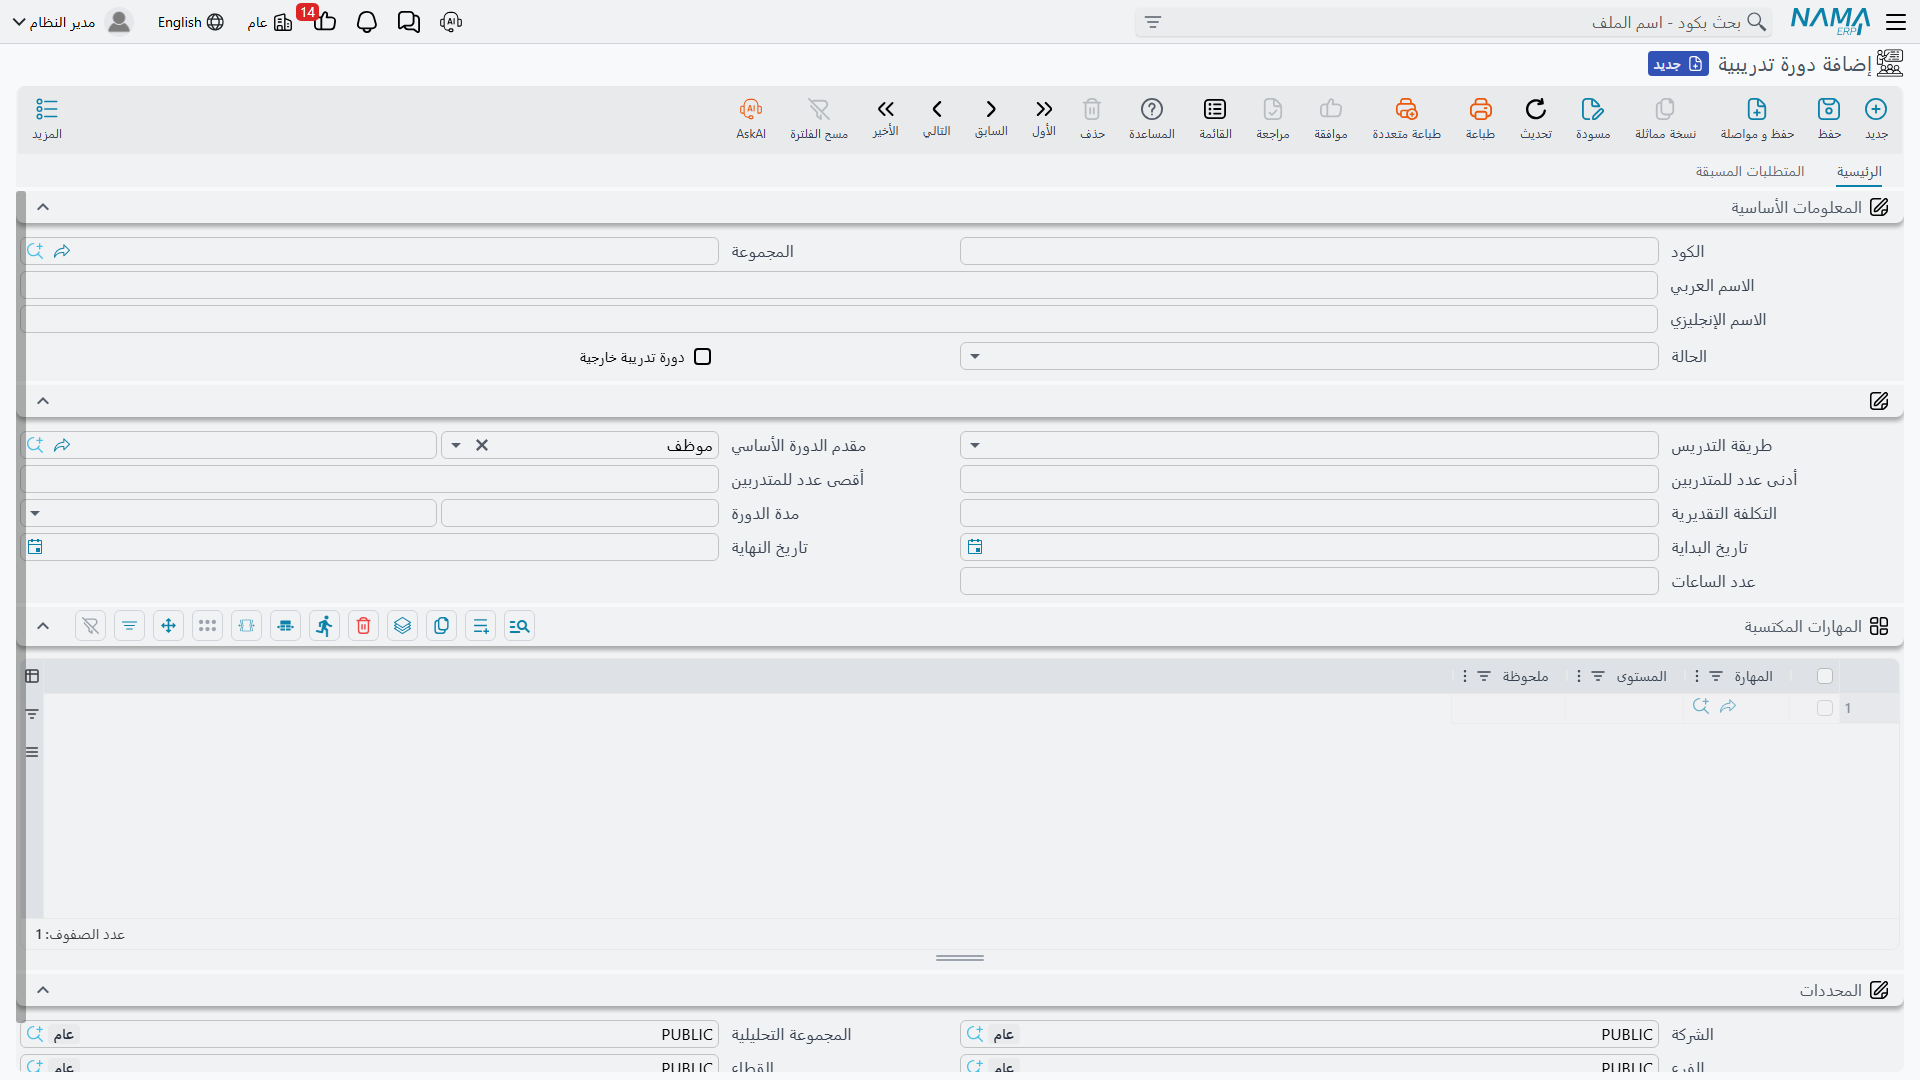The width and height of the screenshot is (1920, 1080).
Task: Switch language to English
Action: click(191, 22)
